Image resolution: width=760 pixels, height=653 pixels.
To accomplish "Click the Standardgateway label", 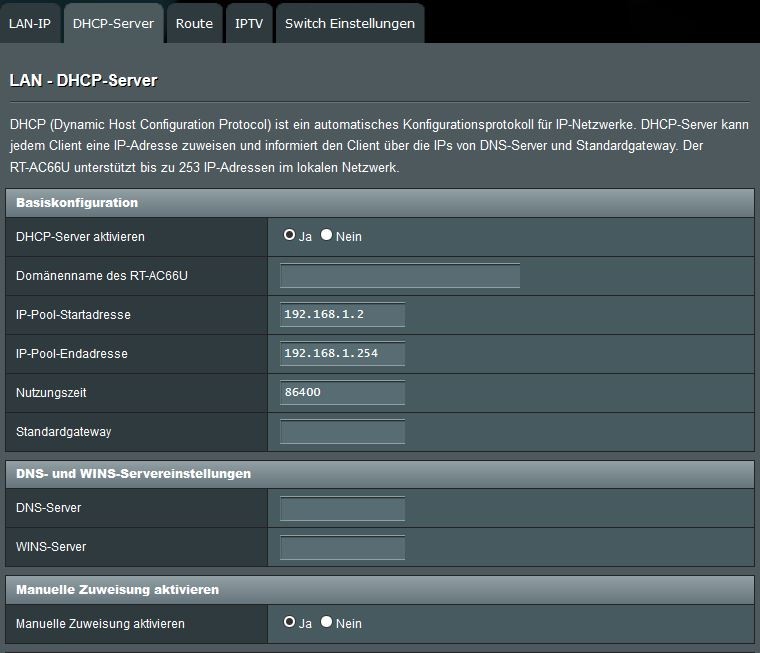I will point(63,431).
